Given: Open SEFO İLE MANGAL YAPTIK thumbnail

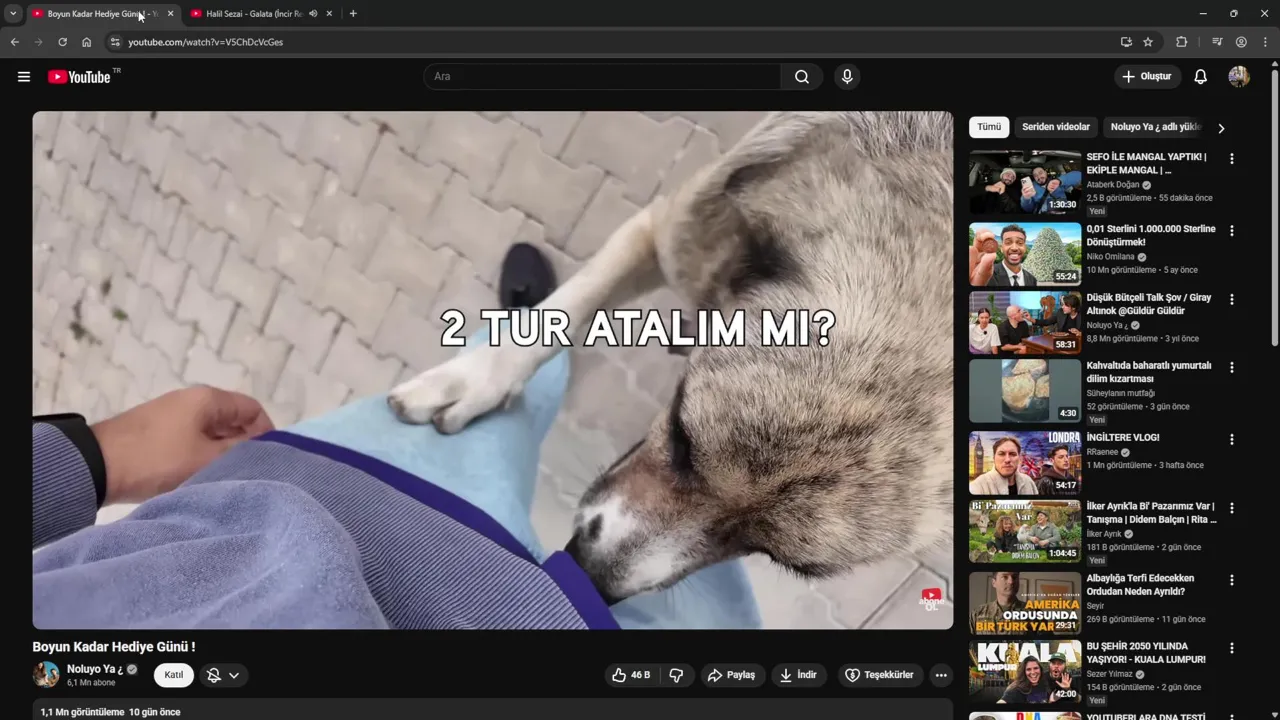Looking at the screenshot, I should coord(1025,182).
